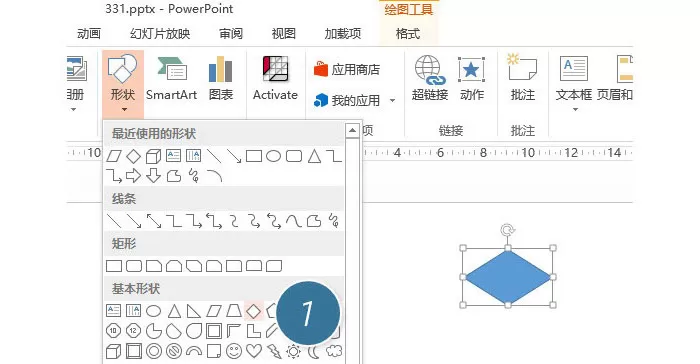Insert the donut basic shape
Screen dimensions: 700x364
coord(154,351)
